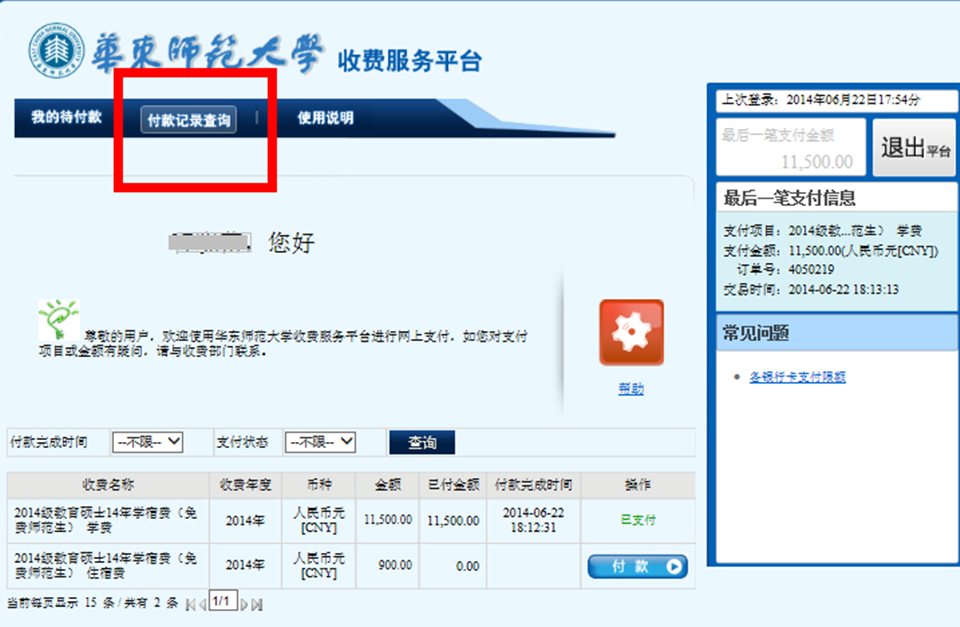Click the 上次登录 last-login time text
960x627 pixels.
click(820, 100)
